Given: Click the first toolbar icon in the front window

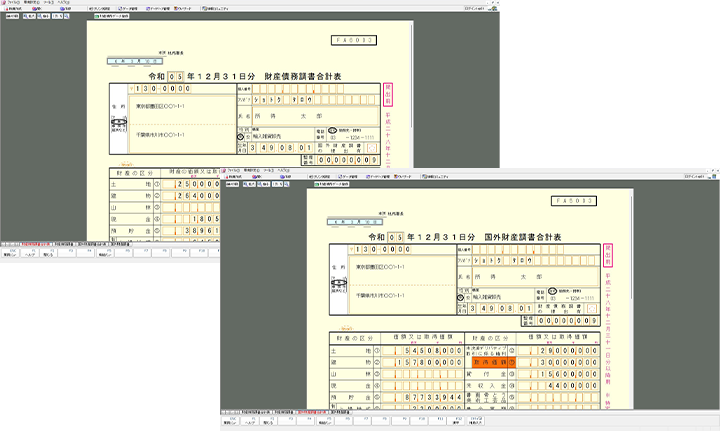Looking at the screenshot, I should [234, 178].
